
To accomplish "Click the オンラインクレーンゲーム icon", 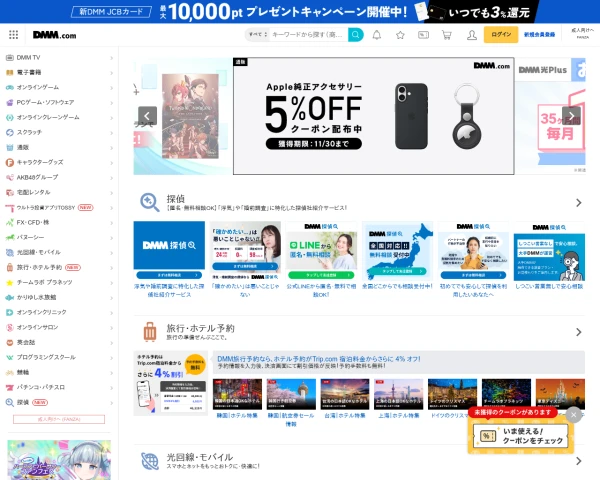I will 10,117.
